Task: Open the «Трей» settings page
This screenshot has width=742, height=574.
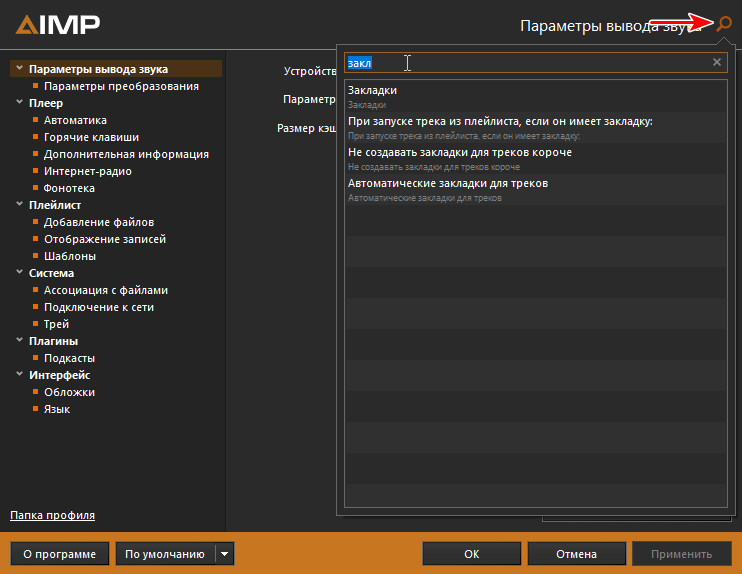Action: [x=56, y=325]
